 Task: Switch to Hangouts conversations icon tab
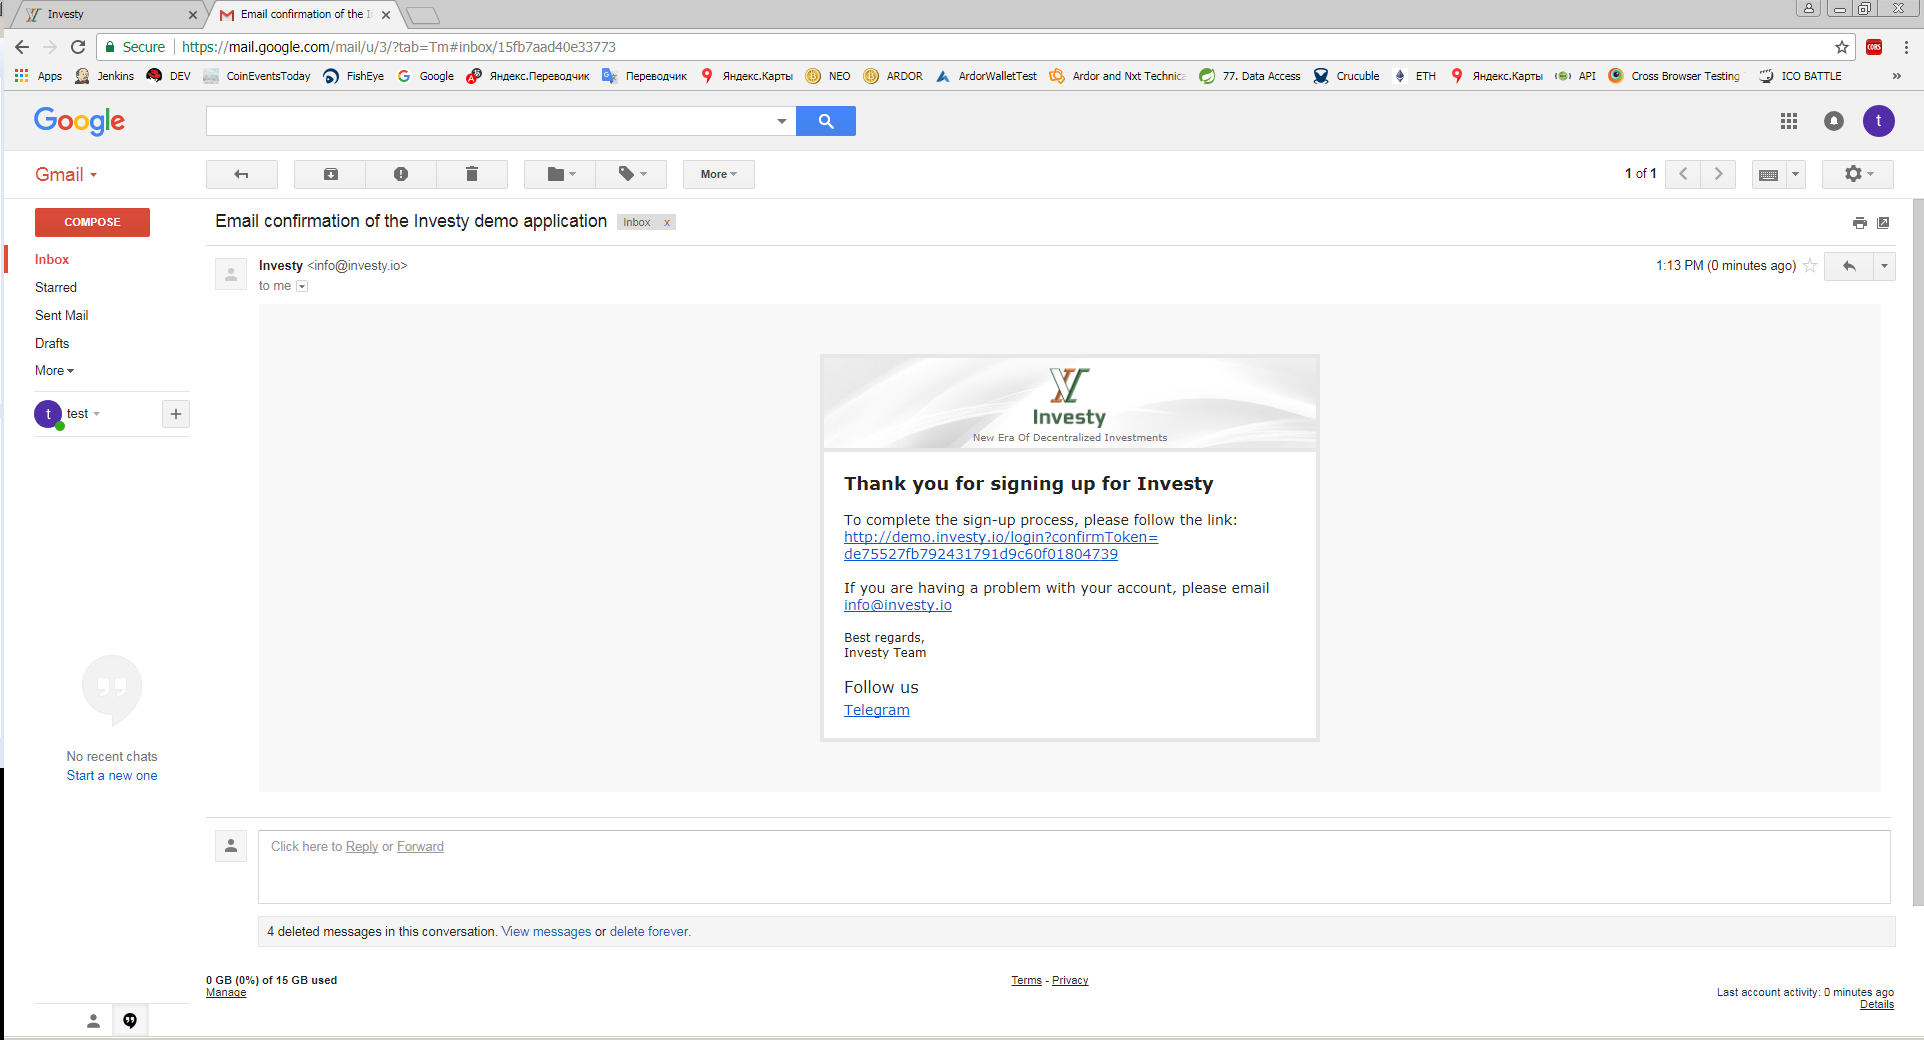(130, 1021)
